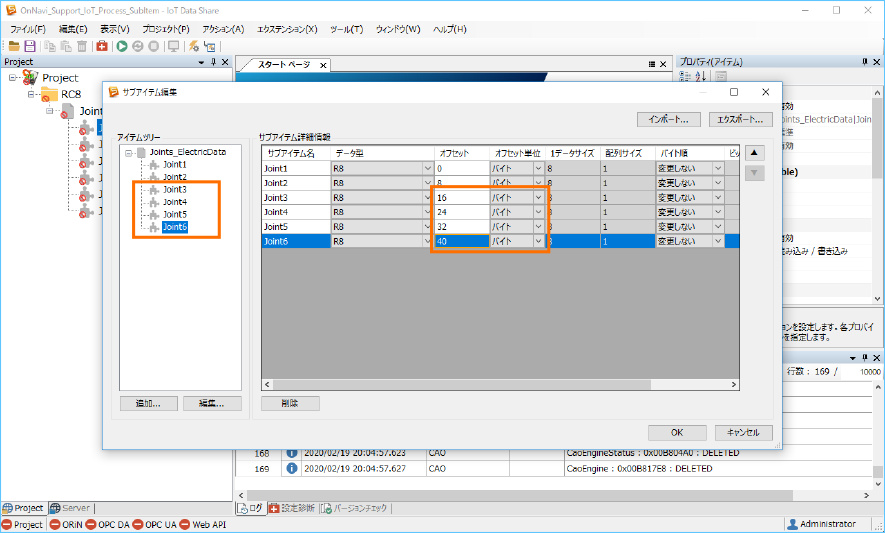The width and height of the screenshot is (885, 533).
Task: Click the offset field for Joint4 row
Action: click(x=459, y=212)
